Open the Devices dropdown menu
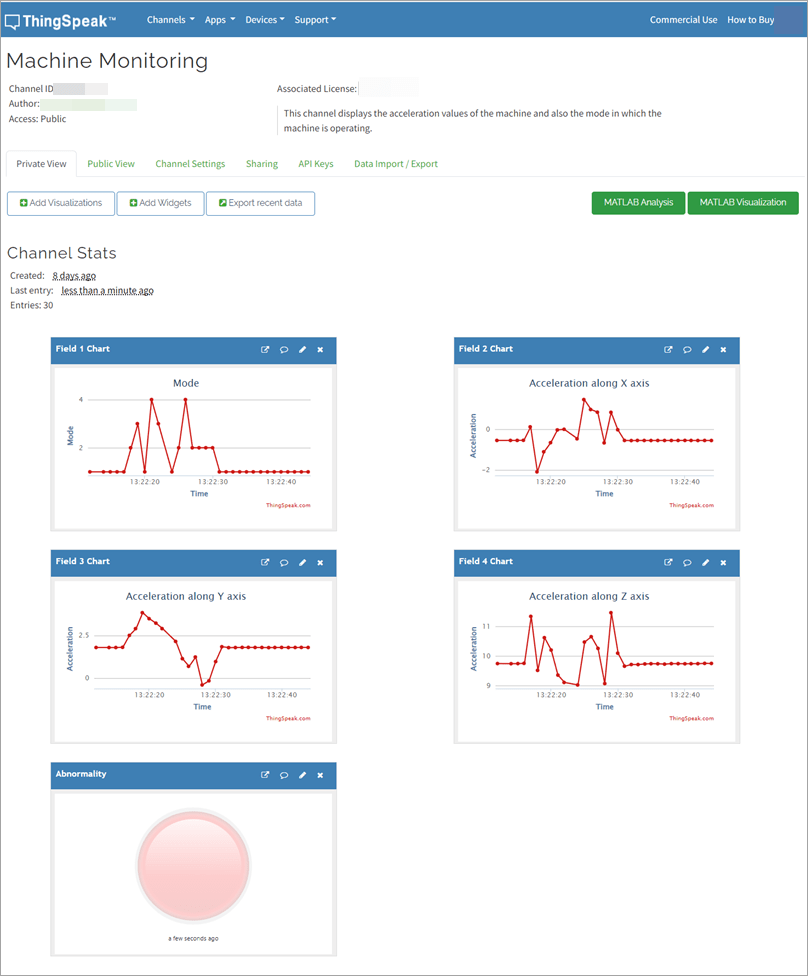808x976 pixels. tap(264, 18)
